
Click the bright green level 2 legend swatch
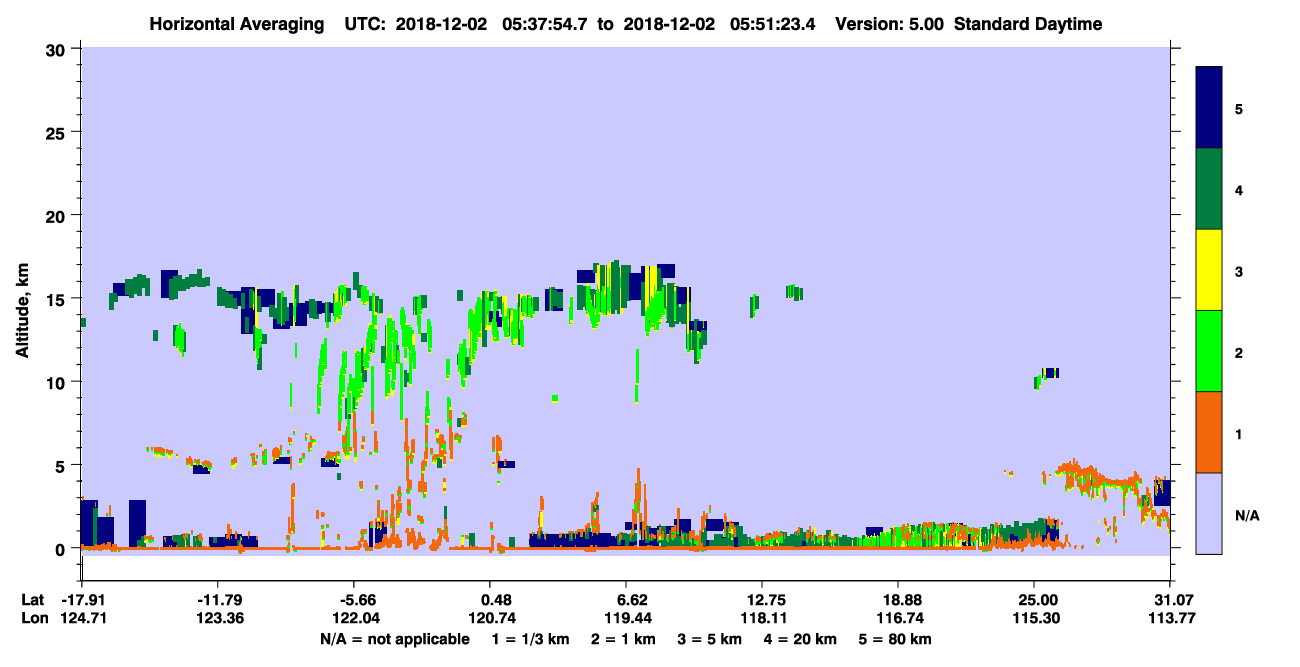point(1209,351)
